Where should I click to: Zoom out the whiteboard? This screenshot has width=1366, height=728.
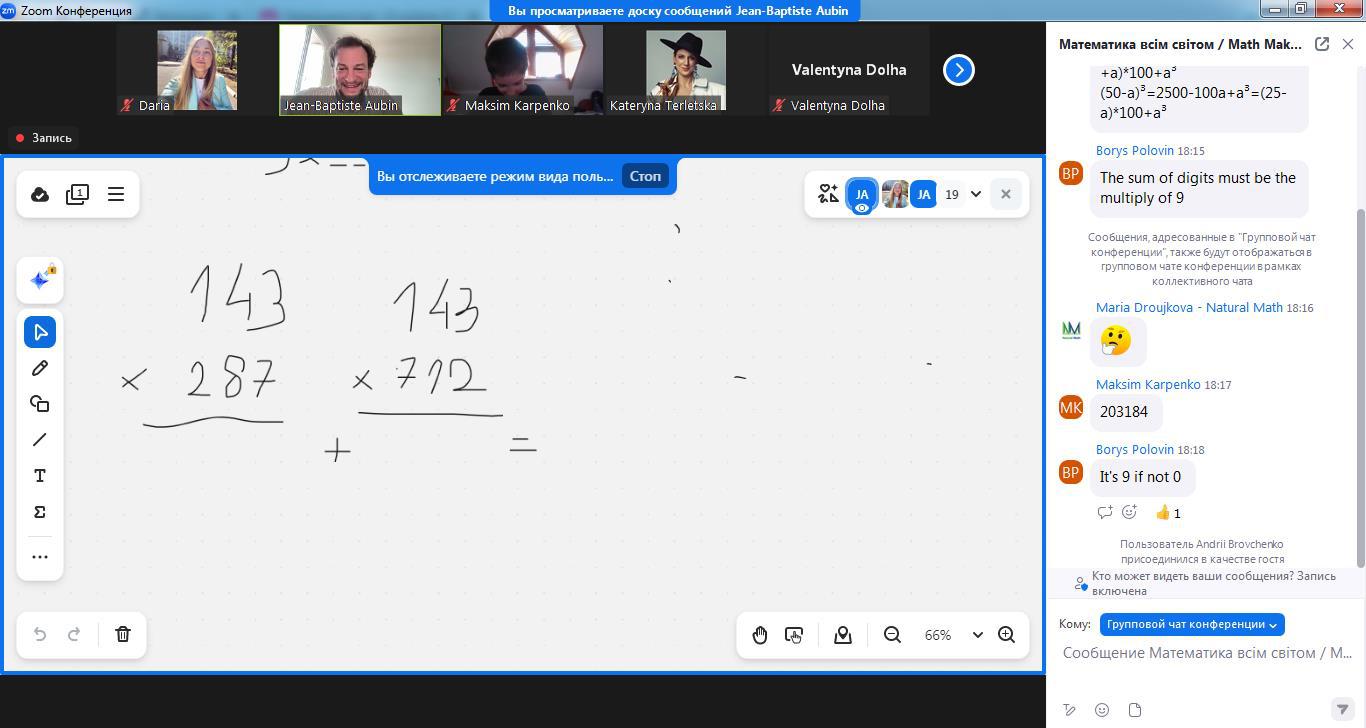point(892,635)
